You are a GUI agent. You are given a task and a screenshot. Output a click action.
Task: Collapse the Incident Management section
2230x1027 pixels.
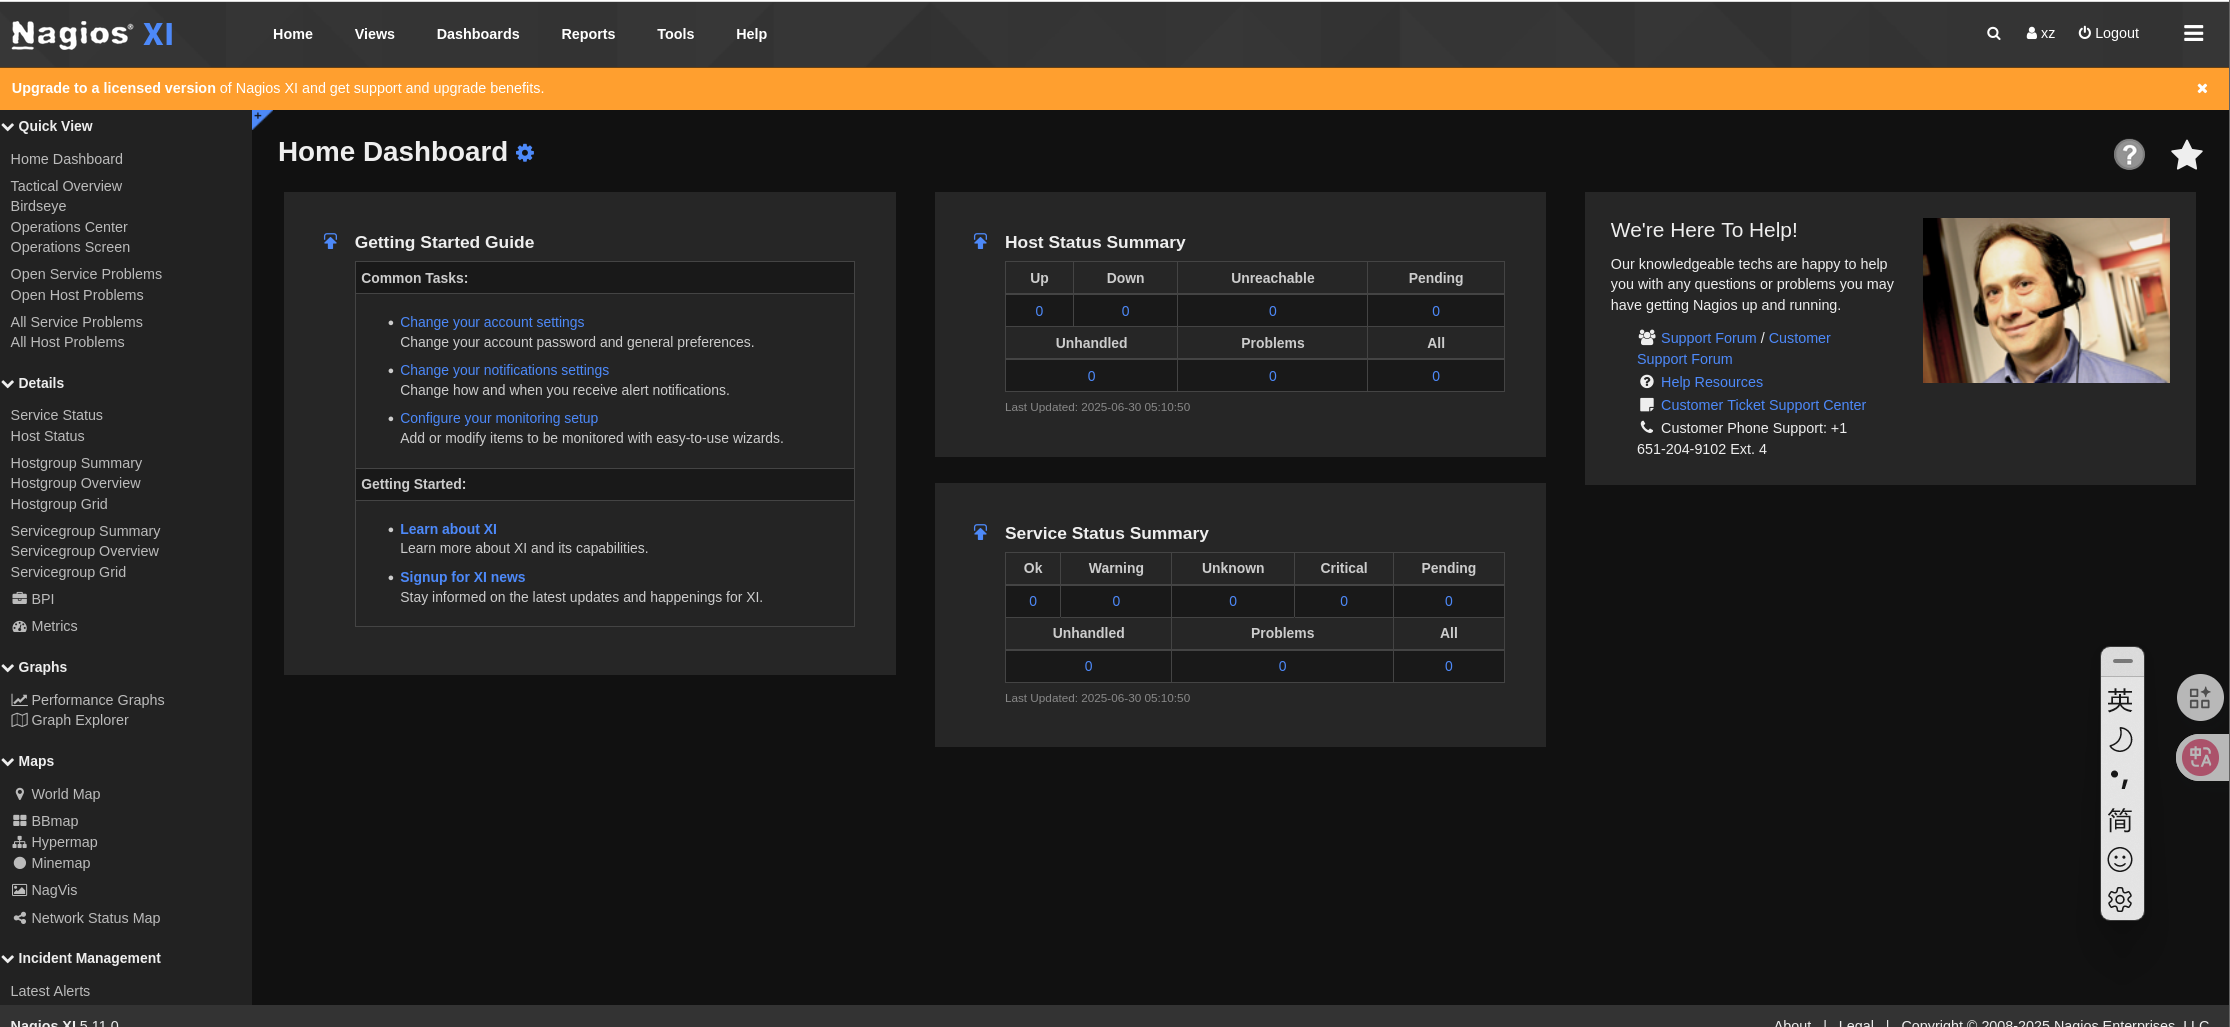82,958
